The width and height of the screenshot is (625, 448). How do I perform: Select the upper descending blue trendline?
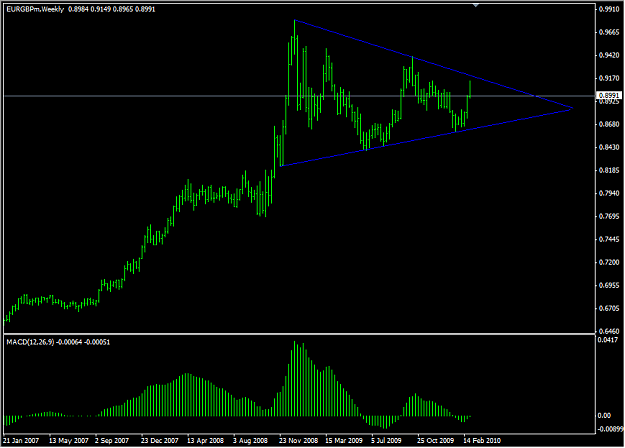click(x=433, y=64)
